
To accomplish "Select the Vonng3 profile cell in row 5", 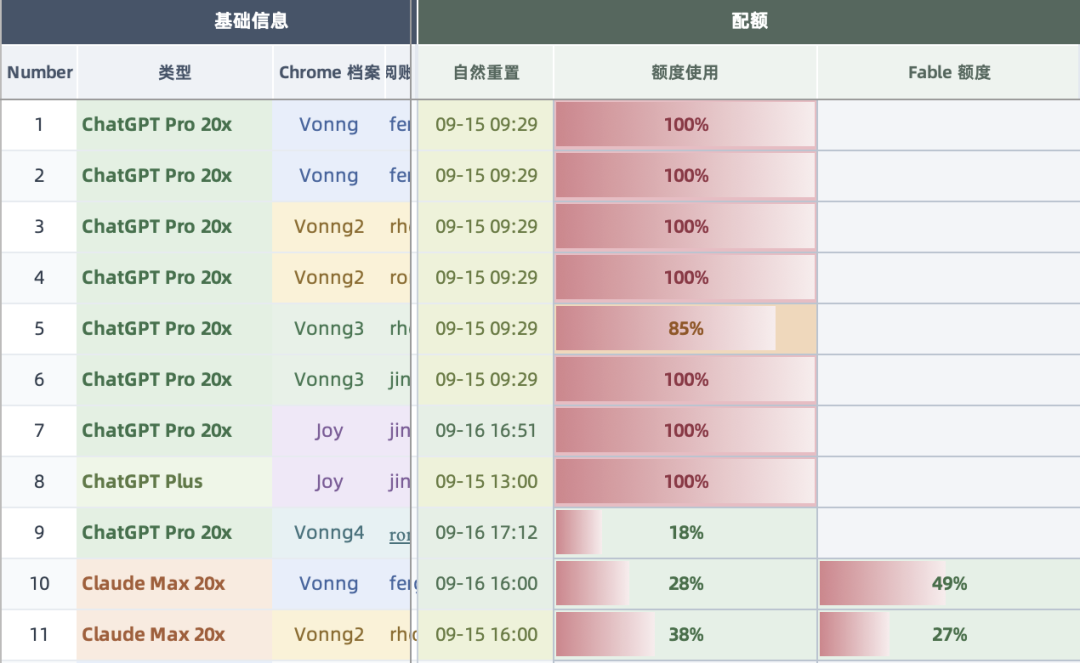I will pos(329,328).
